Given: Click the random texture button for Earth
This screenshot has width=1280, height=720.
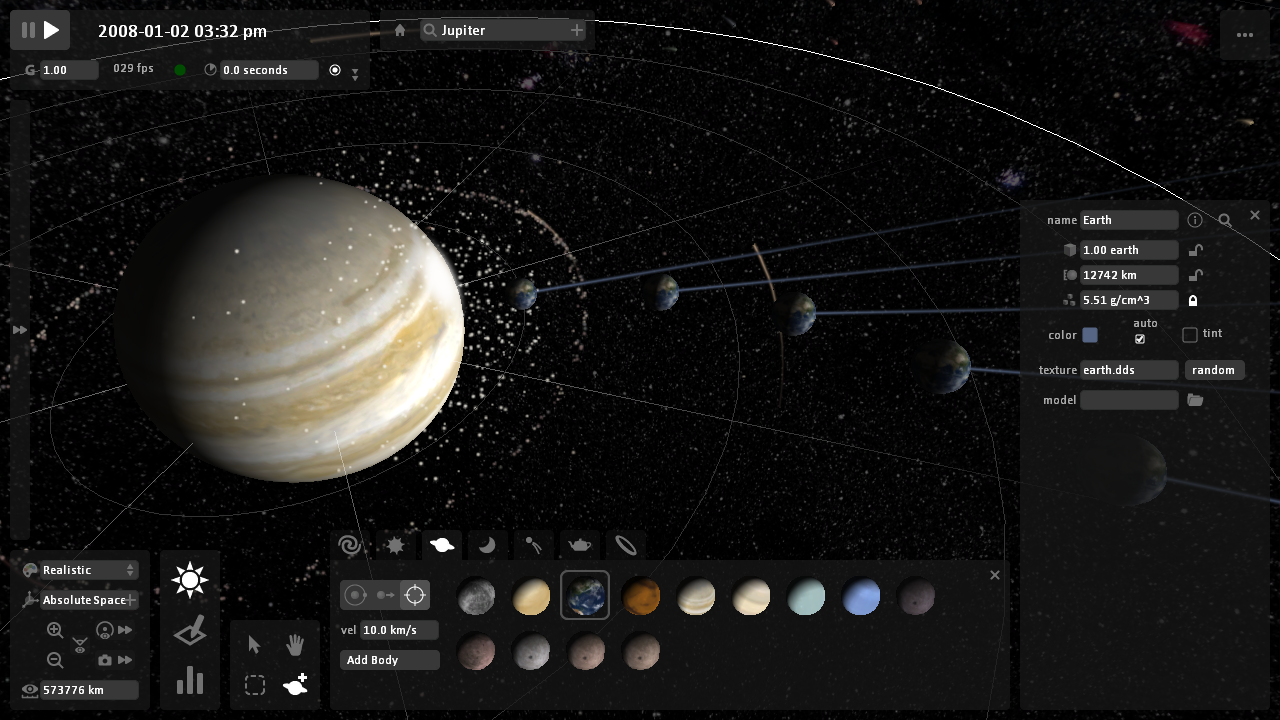Looking at the screenshot, I should [x=1214, y=369].
